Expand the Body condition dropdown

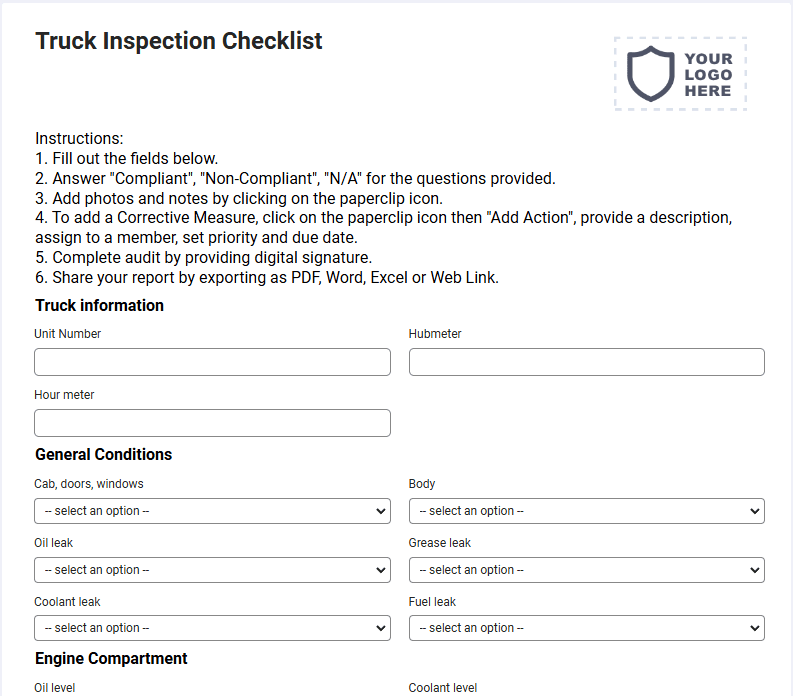587,511
